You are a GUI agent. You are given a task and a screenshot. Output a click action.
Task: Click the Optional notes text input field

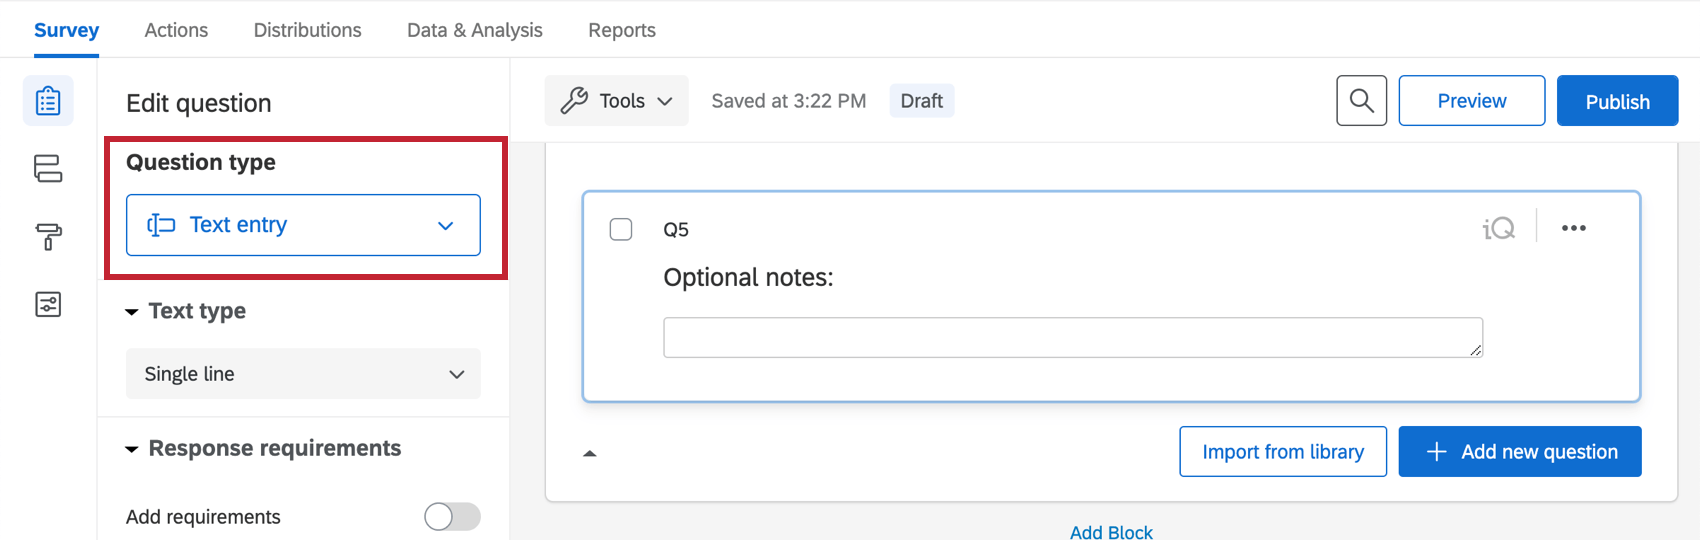[1072, 338]
